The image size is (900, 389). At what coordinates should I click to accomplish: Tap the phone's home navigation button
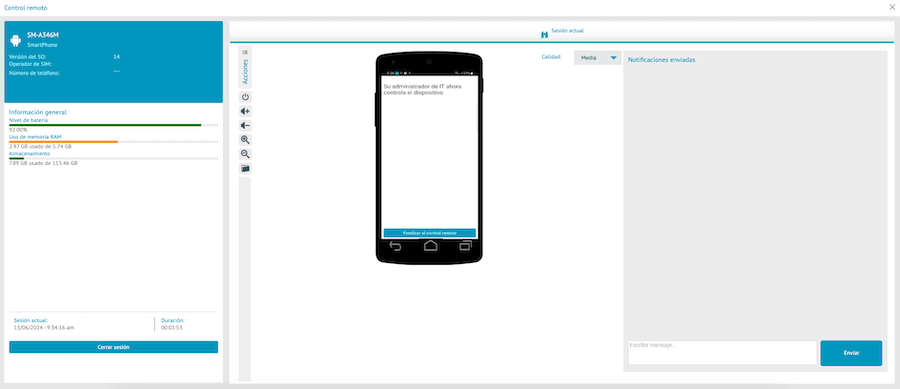pyautogui.click(x=430, y=246)
